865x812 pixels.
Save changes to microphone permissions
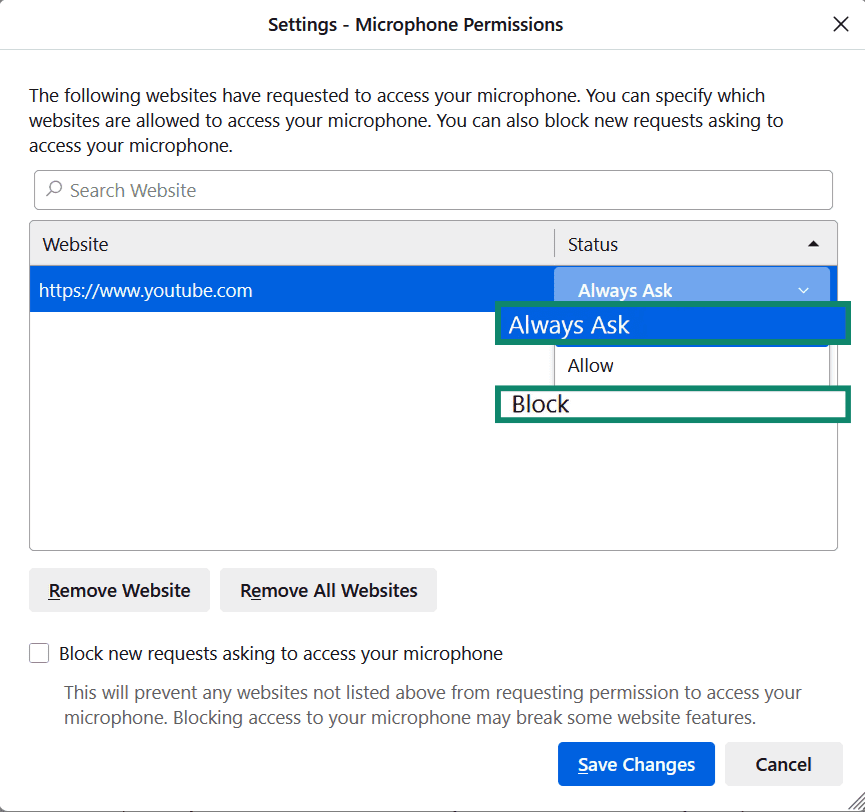[636, 764]
